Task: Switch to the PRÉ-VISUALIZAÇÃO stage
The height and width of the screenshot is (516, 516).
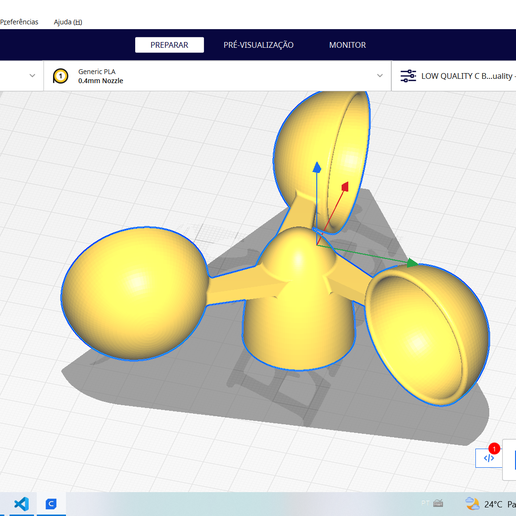Action: [x=258, y=45]
